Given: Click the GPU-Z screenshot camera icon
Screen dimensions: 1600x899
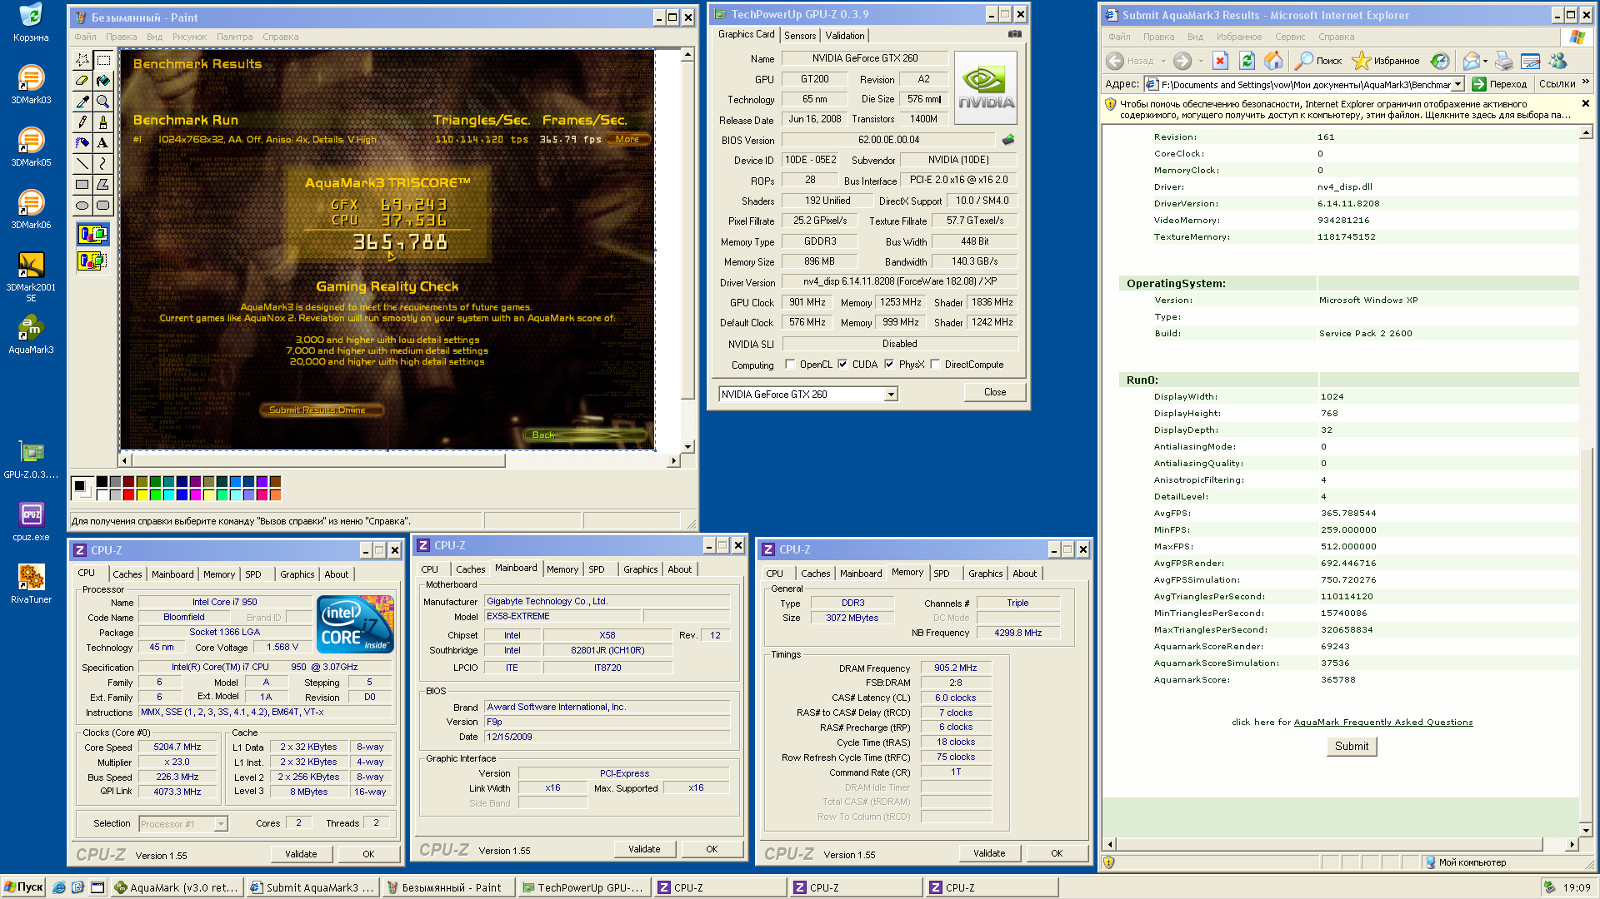Looking at the screenshot, I should [1014, 34].
